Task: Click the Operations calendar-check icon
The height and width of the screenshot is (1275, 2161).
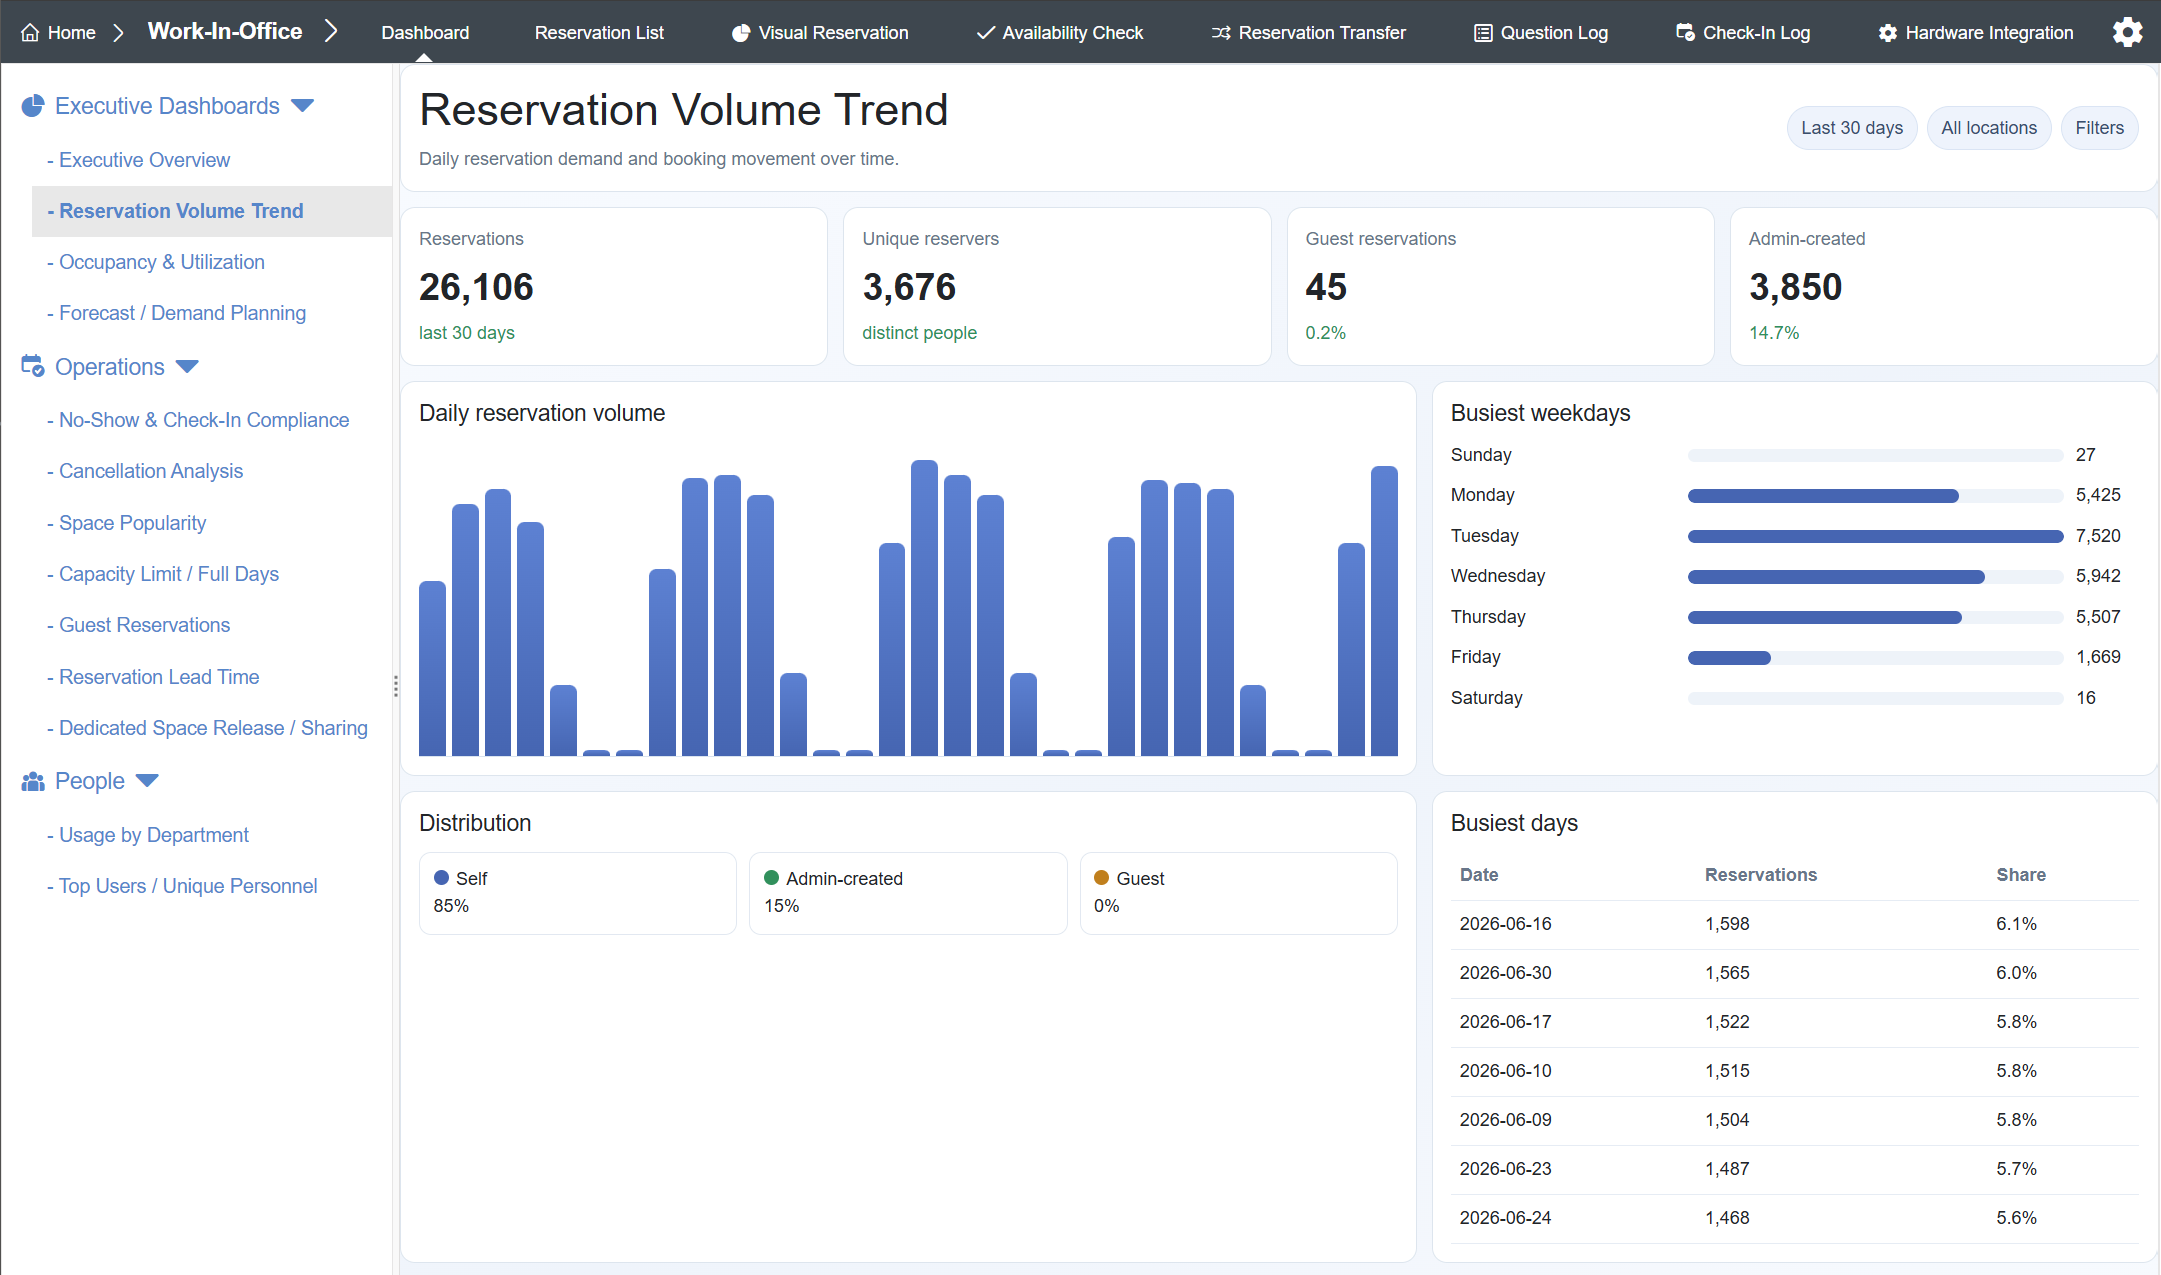Action: pos(33,366)
